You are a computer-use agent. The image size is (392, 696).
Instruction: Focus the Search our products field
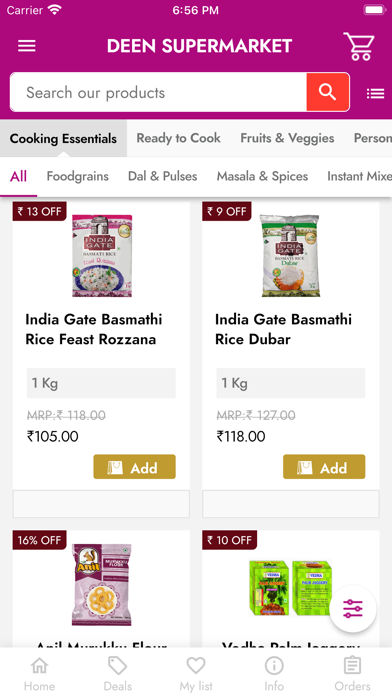158,92
